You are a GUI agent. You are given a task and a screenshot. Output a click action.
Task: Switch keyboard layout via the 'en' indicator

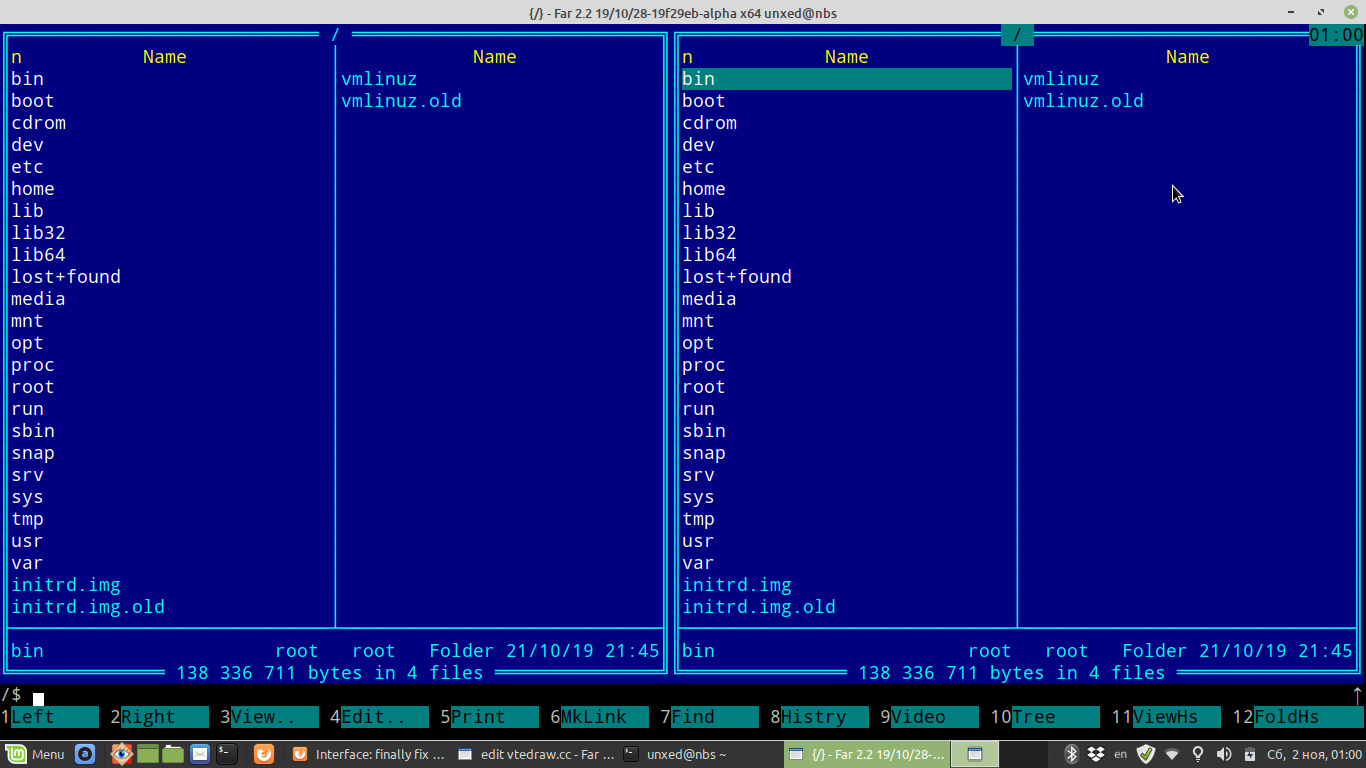point(1121,753)
